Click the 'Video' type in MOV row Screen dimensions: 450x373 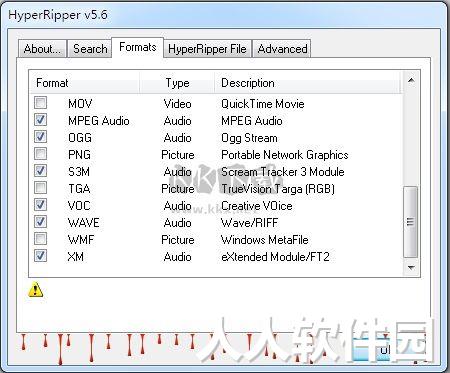[177, 104]
